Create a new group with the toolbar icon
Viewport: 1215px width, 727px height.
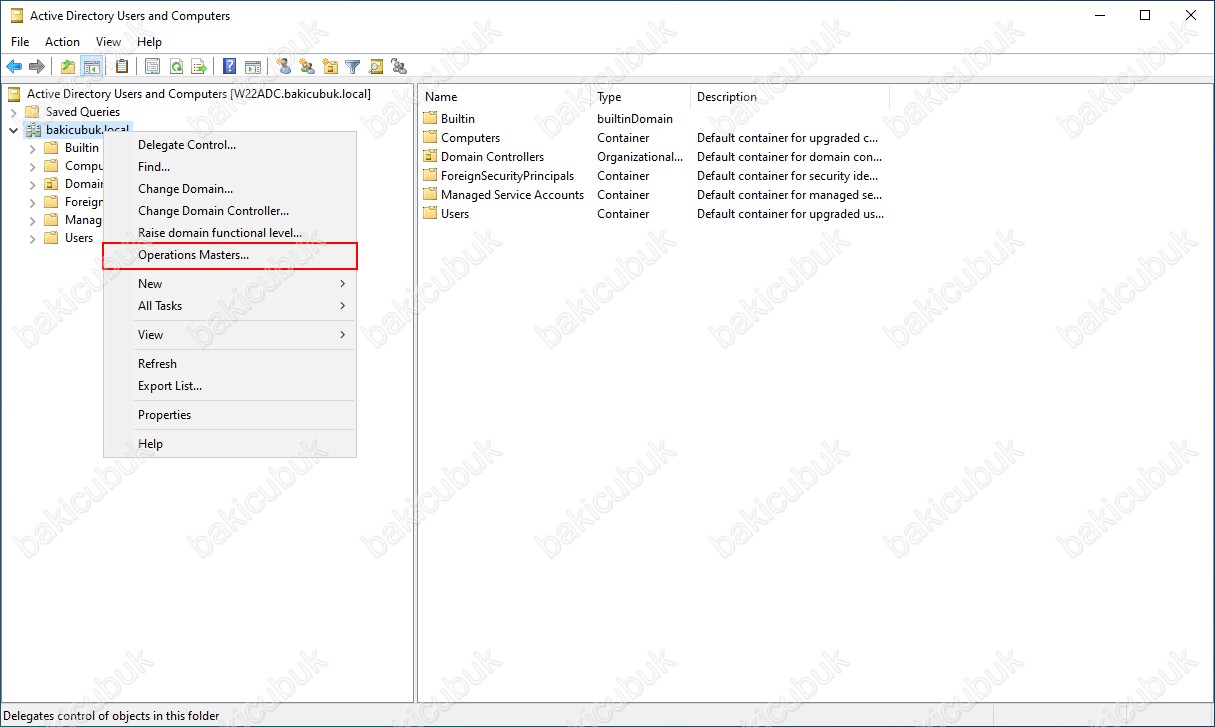(x=307, y=67)
